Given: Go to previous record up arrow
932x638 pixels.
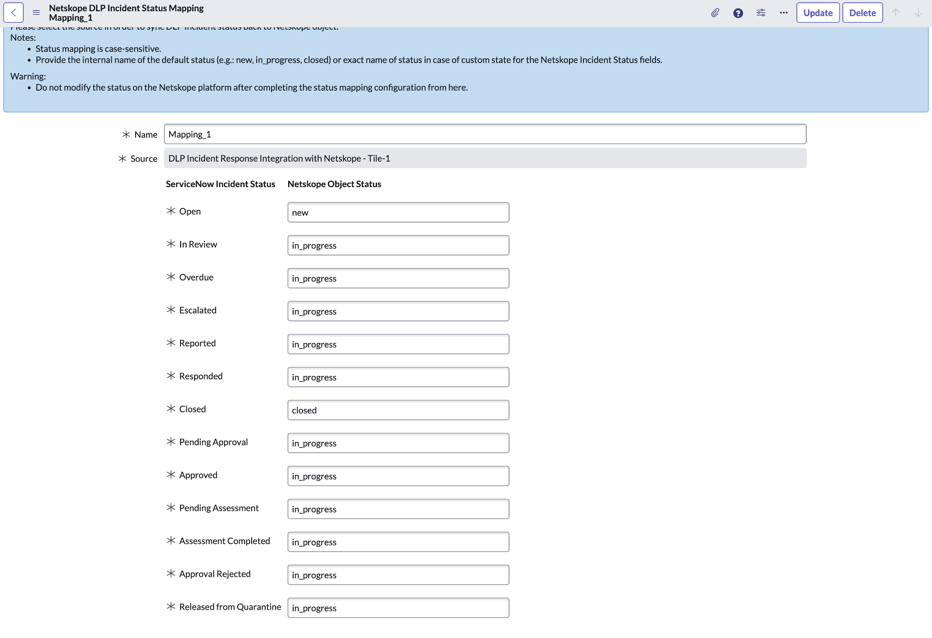Looking at the screenshot, I should pos(896,12).
